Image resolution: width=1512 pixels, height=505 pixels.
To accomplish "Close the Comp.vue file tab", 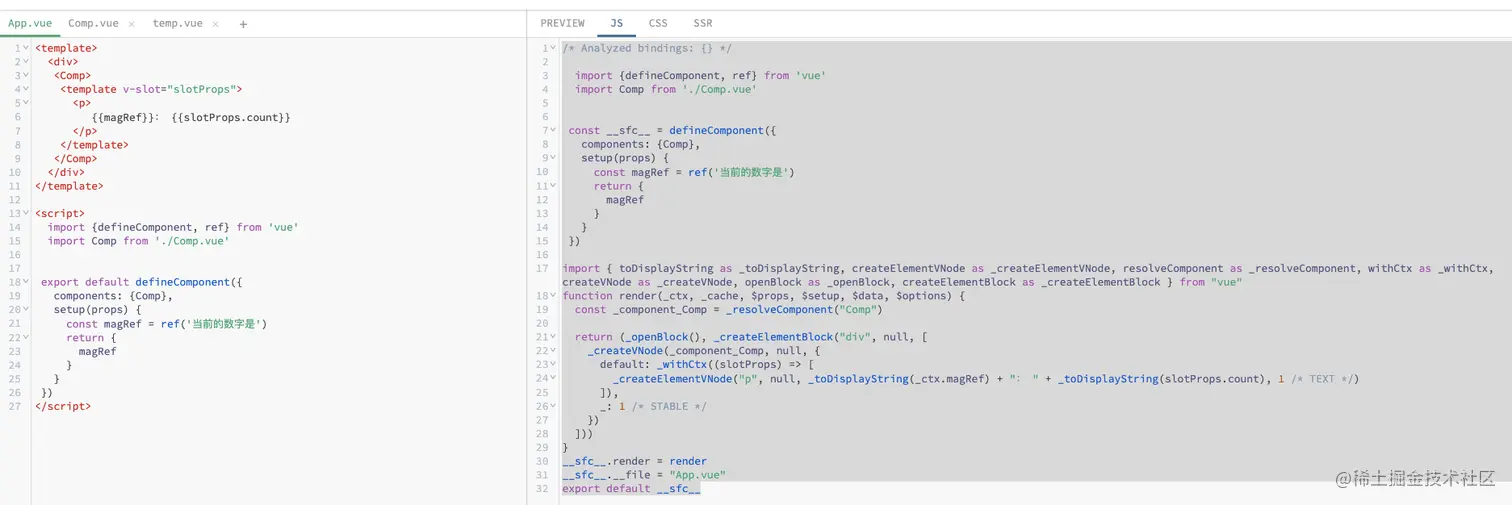I will pyautogui.click(x=132, y=24).
